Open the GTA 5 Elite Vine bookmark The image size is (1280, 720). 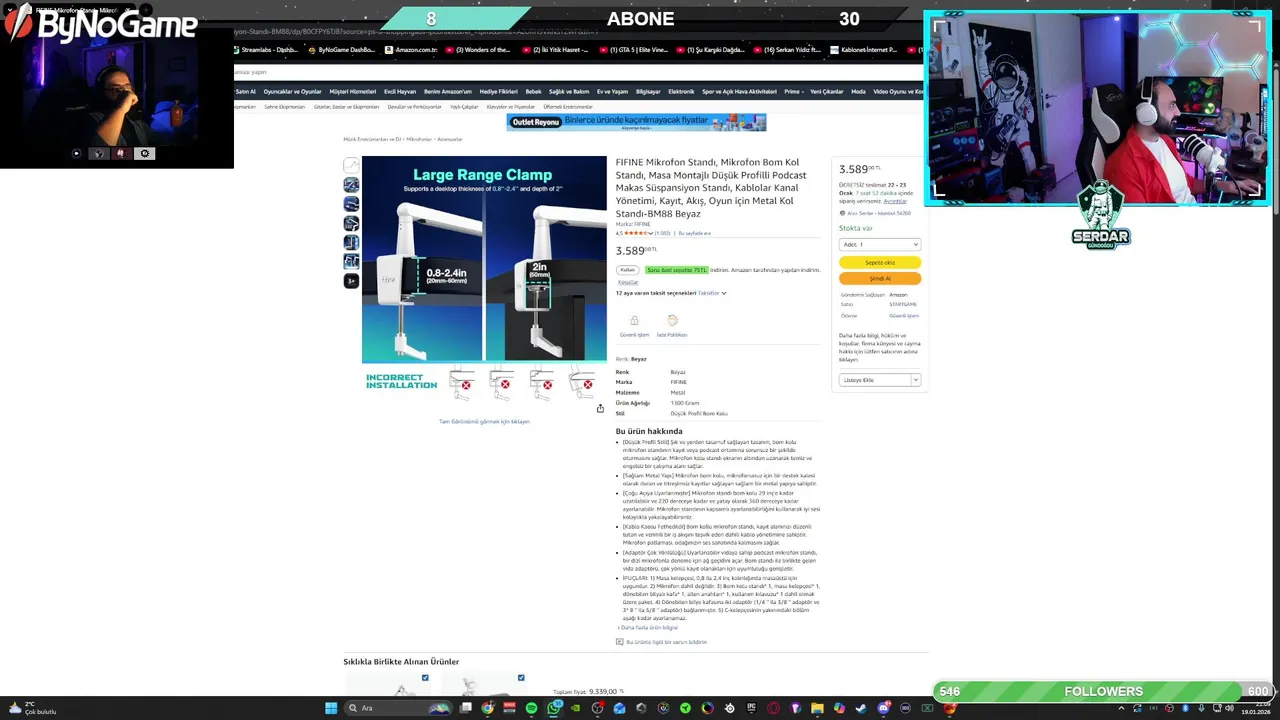point(634,49)
